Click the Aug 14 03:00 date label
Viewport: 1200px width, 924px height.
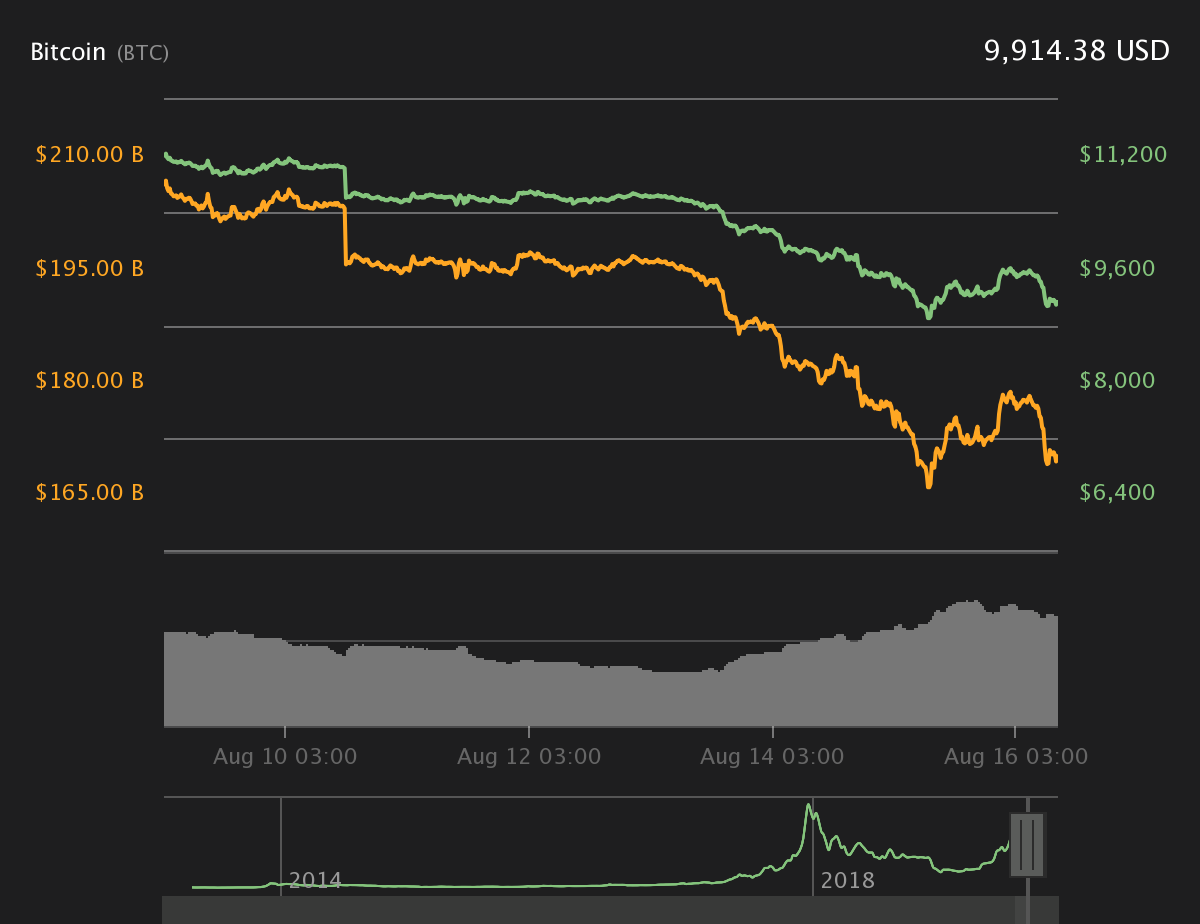[772, 756]
